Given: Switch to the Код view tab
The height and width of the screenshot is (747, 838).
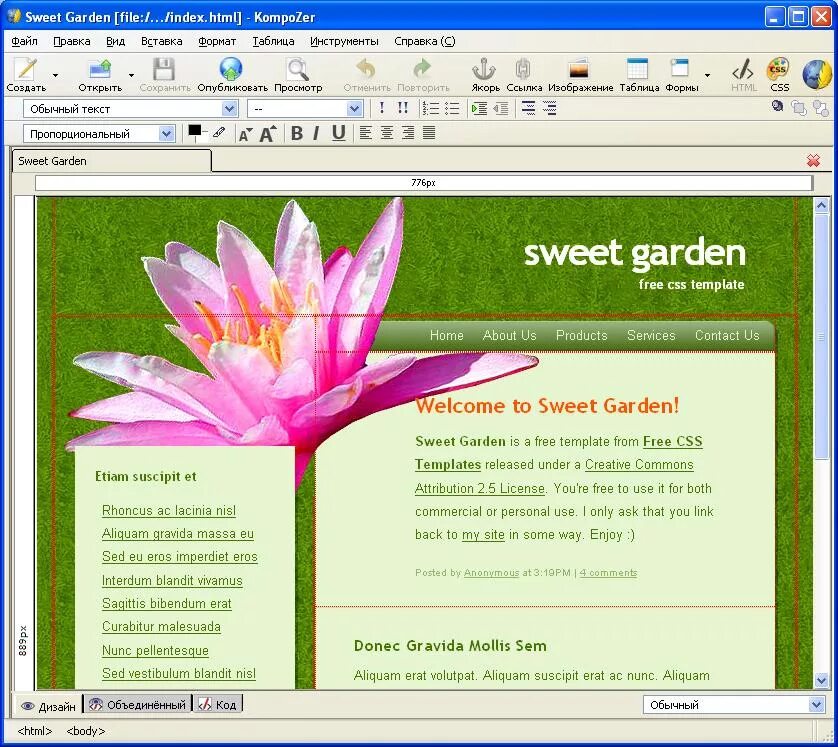Looking at the screenshot, I should [x=218, y=705].
